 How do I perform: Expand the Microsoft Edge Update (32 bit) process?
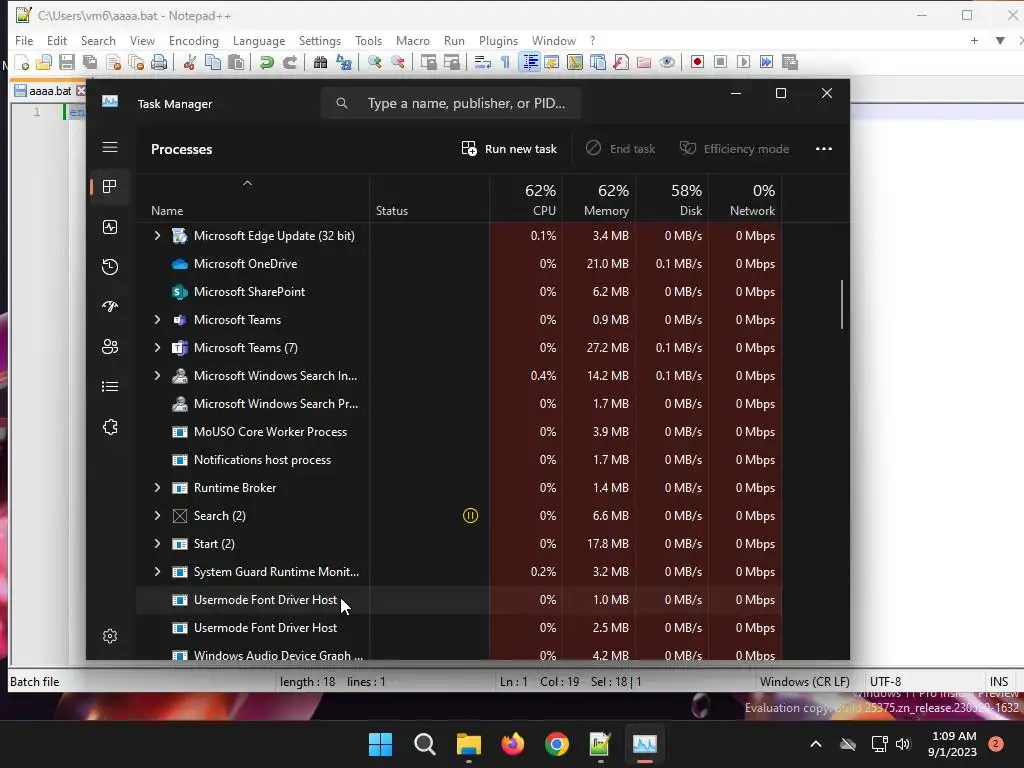[157, 236]
